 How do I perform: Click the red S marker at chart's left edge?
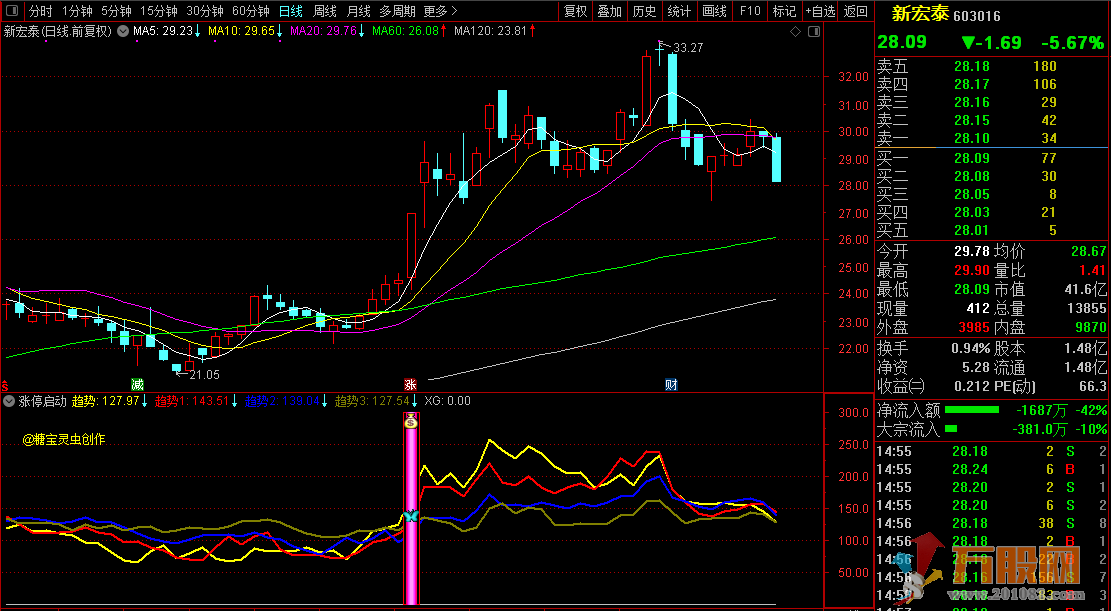pyautogui.click(x=4, y=386)
